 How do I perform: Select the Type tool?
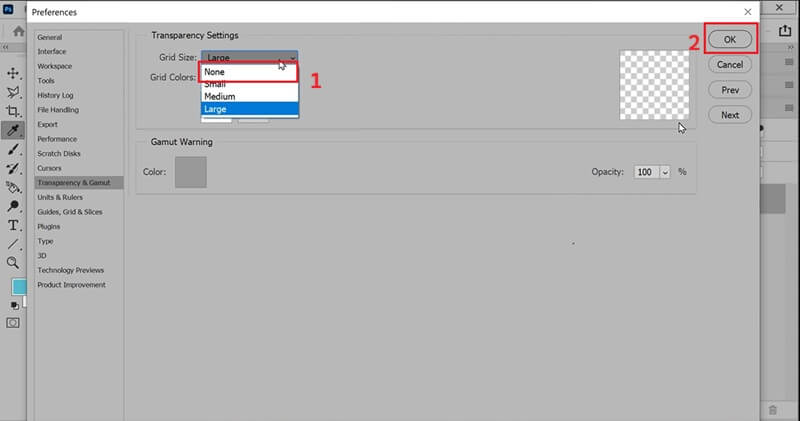click(x=13, y=225)
